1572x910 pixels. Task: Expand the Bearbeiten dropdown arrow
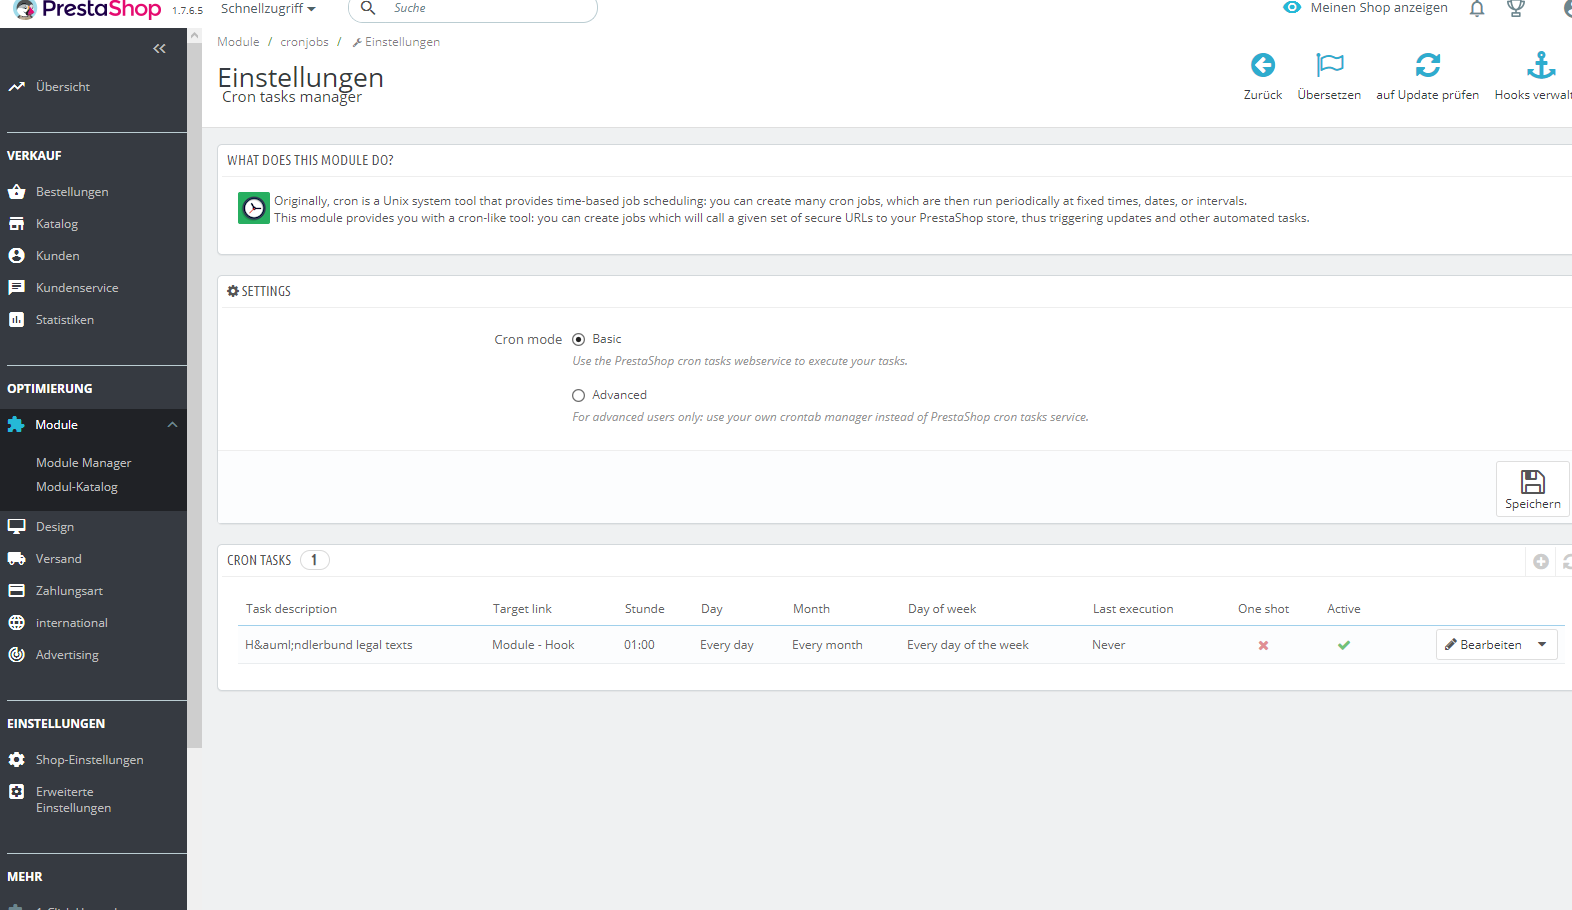(1542, 645)
